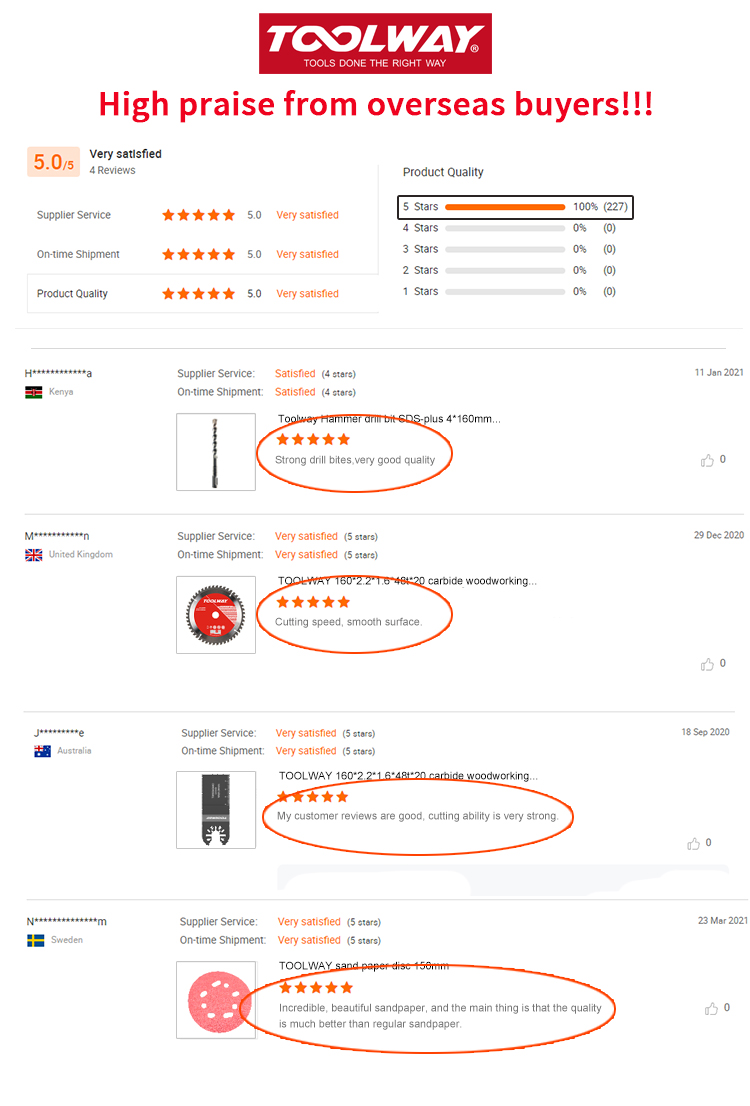The width and height of the screenshot is (750, 1106).
Task: Click the Kenya flag icon
Action: [33, 392]
